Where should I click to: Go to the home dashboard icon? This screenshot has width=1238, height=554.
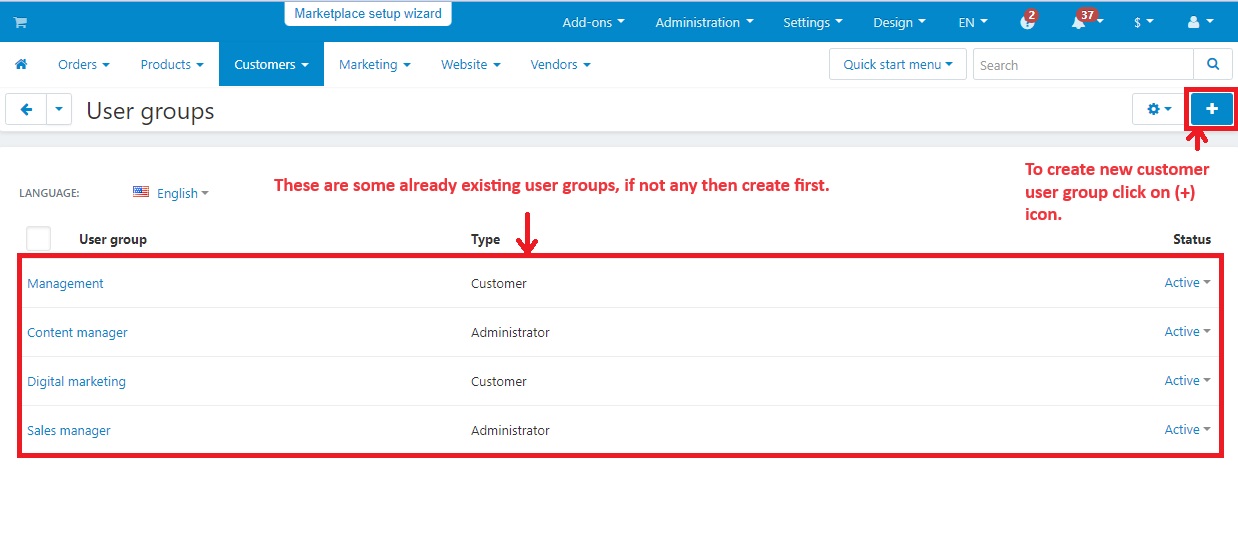21,65
